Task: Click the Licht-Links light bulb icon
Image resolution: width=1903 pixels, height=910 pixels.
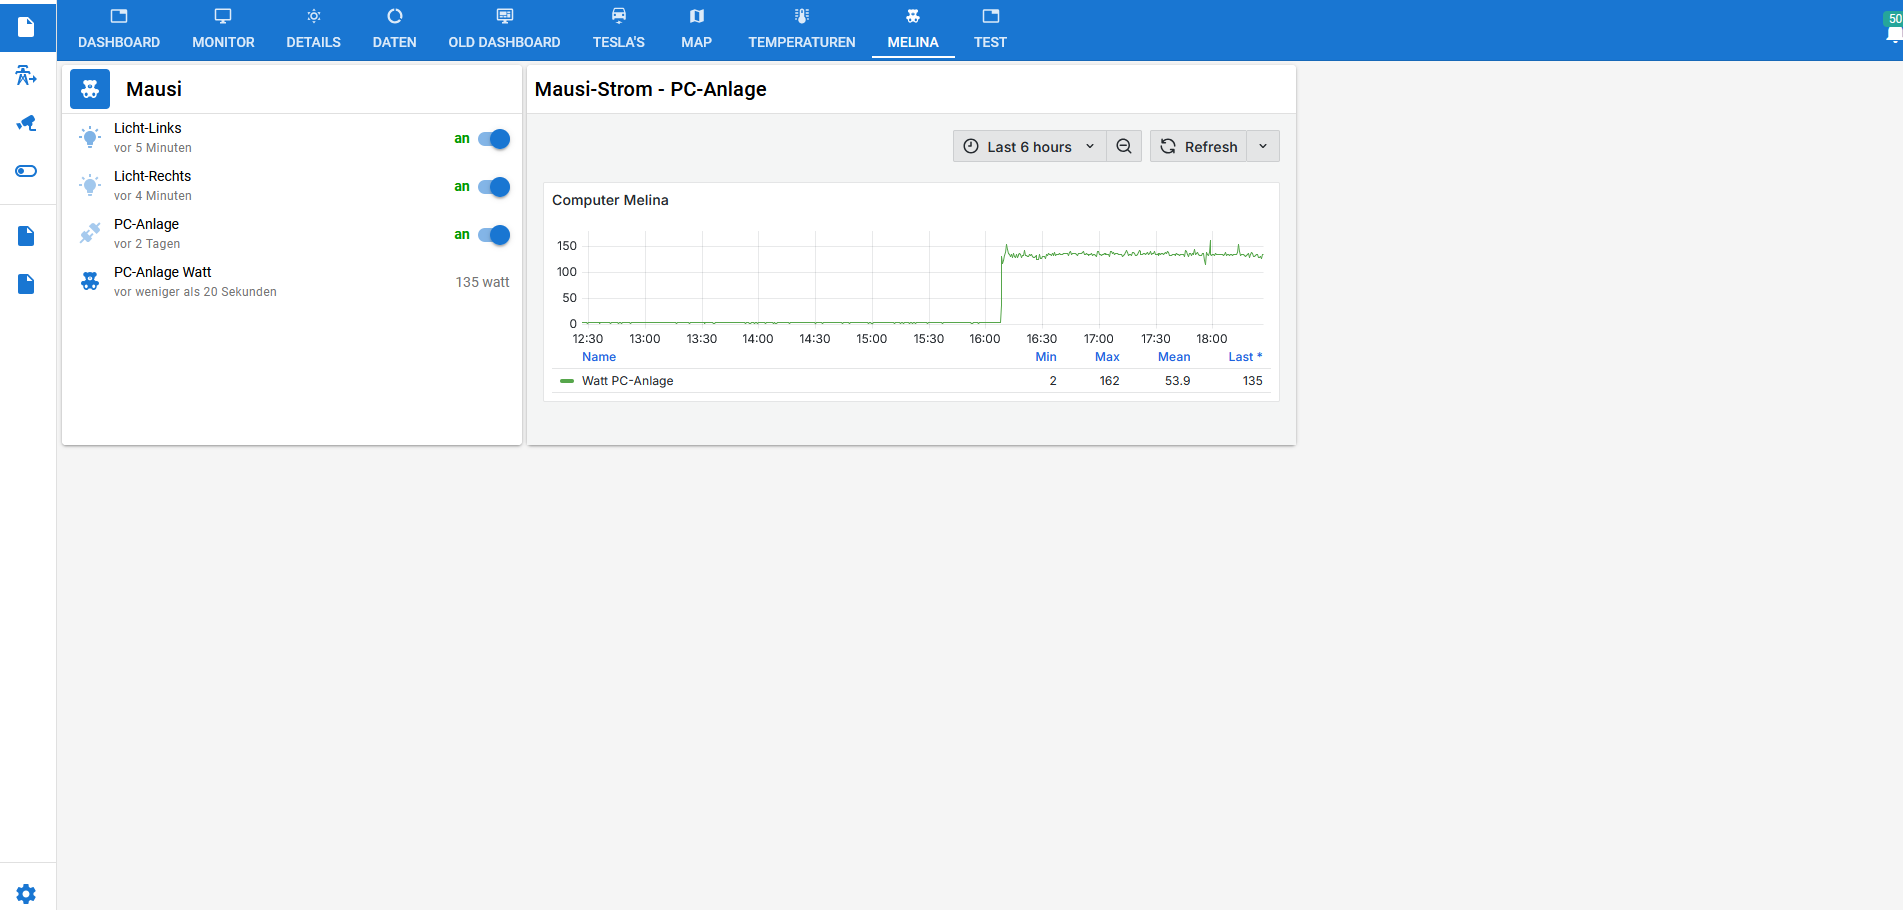Action: click(90, 138)
